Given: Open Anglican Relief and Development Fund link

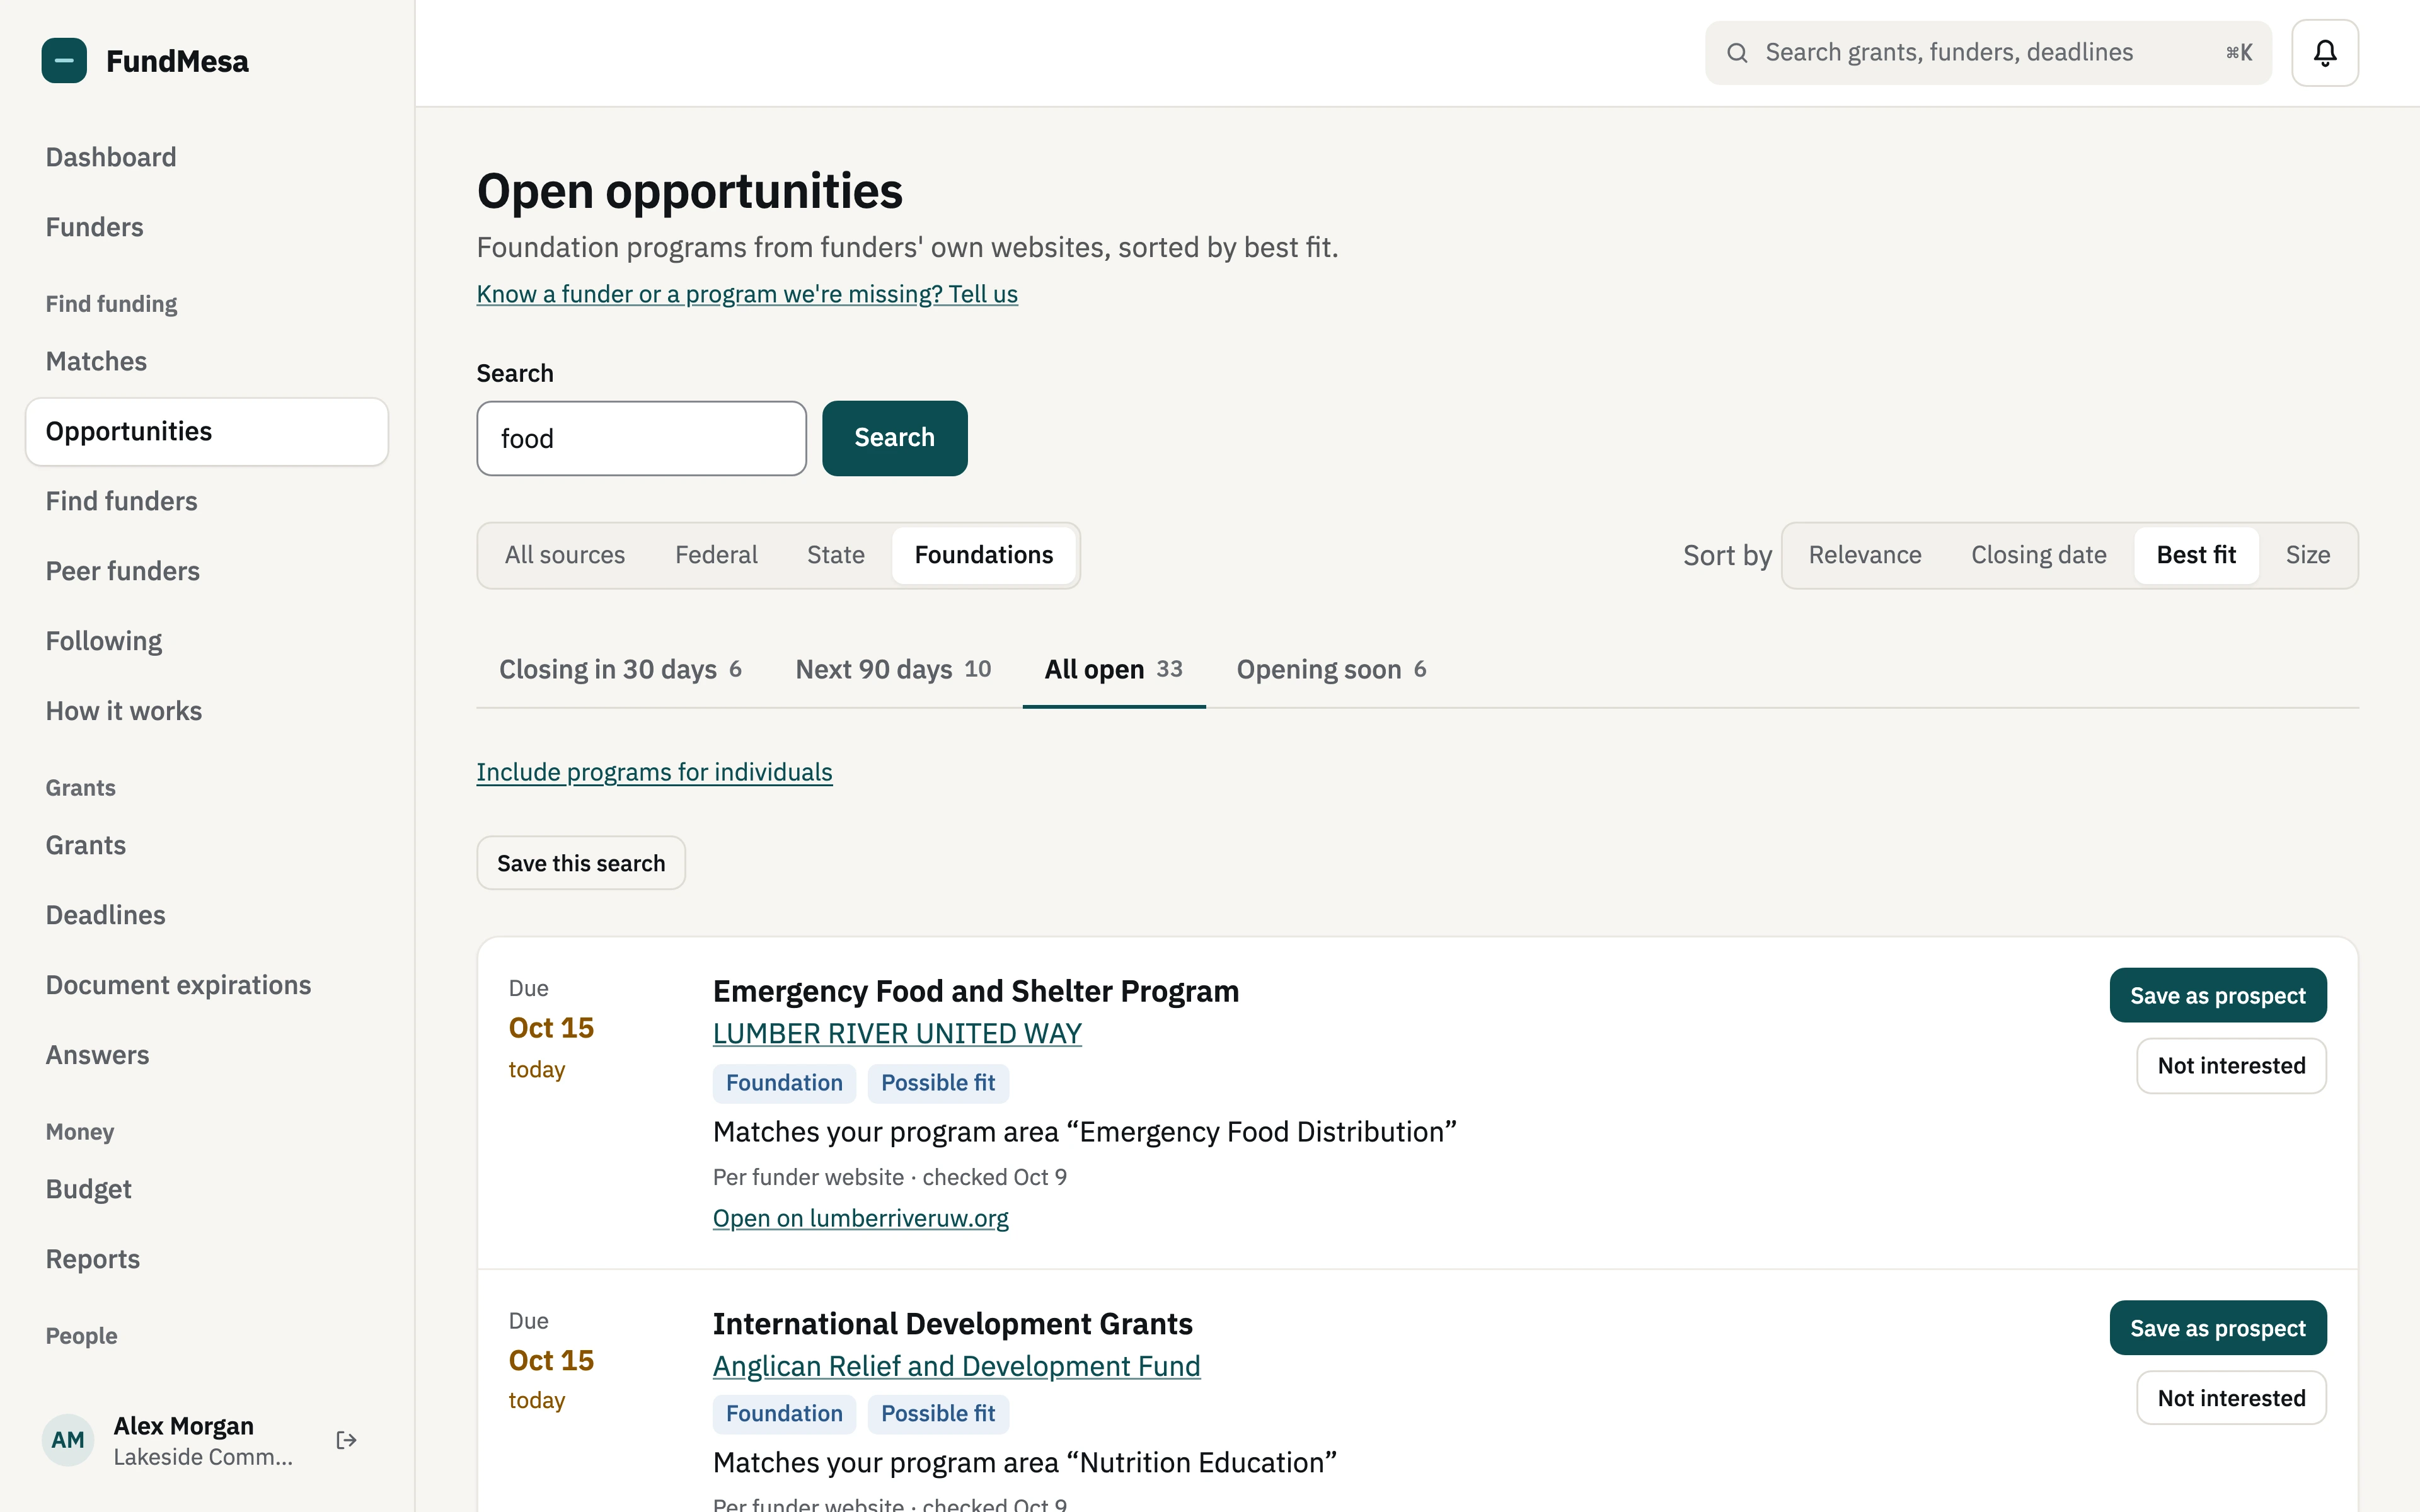Looking at the screenshot, I should point(956,1366).
